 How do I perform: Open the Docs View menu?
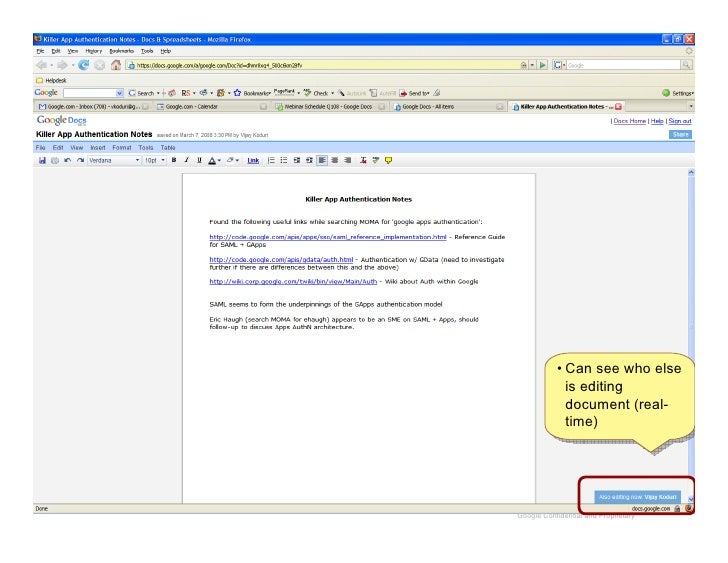coord(77,148)
